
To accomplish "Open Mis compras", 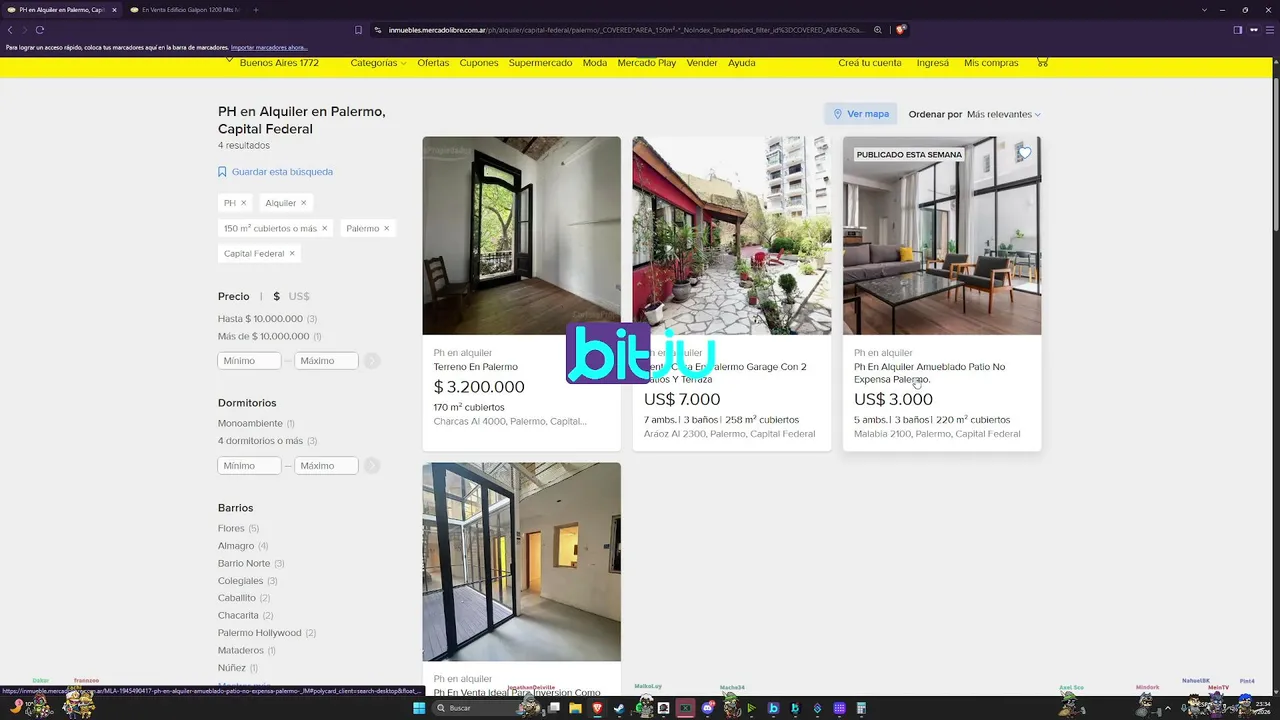I will (991, 63).
